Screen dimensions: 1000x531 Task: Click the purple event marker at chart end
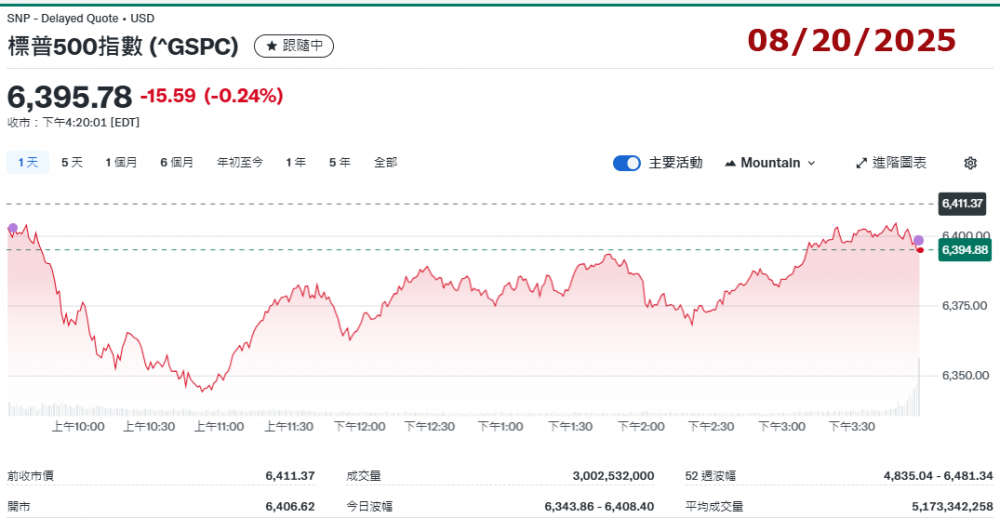(x=918, y=240)
